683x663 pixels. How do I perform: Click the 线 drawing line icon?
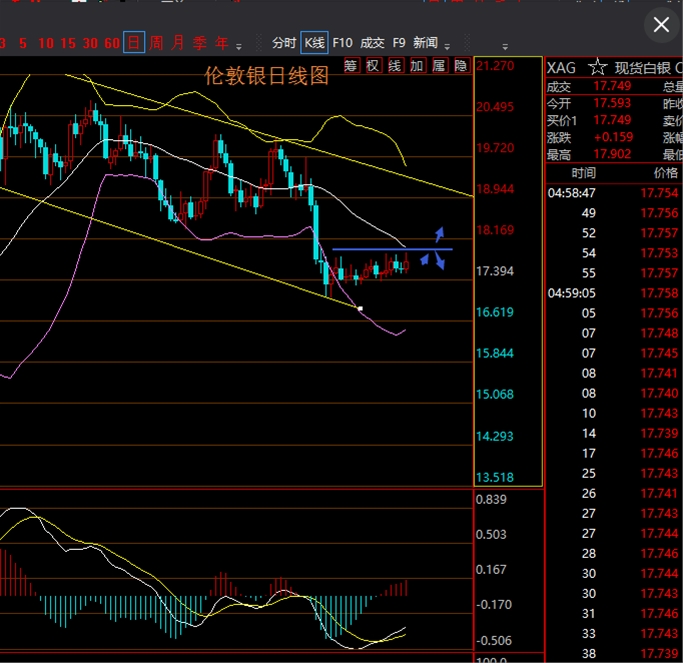click(x=395, y=66)
